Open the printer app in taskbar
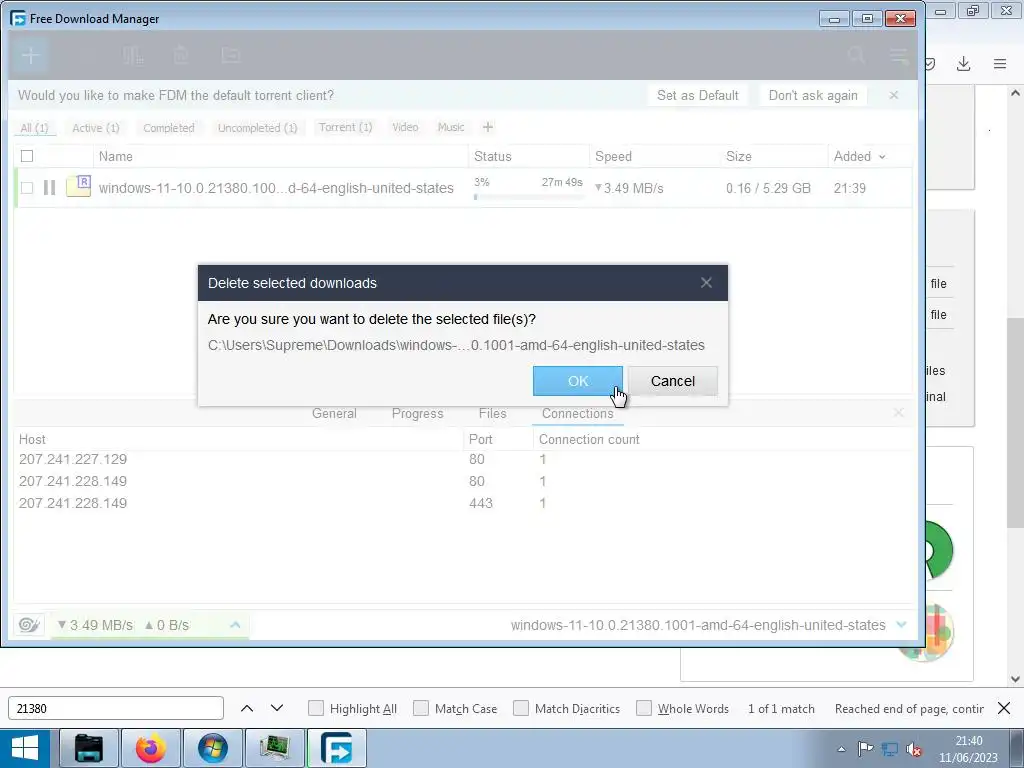1024x768 pixels. (x=89, y=748)
